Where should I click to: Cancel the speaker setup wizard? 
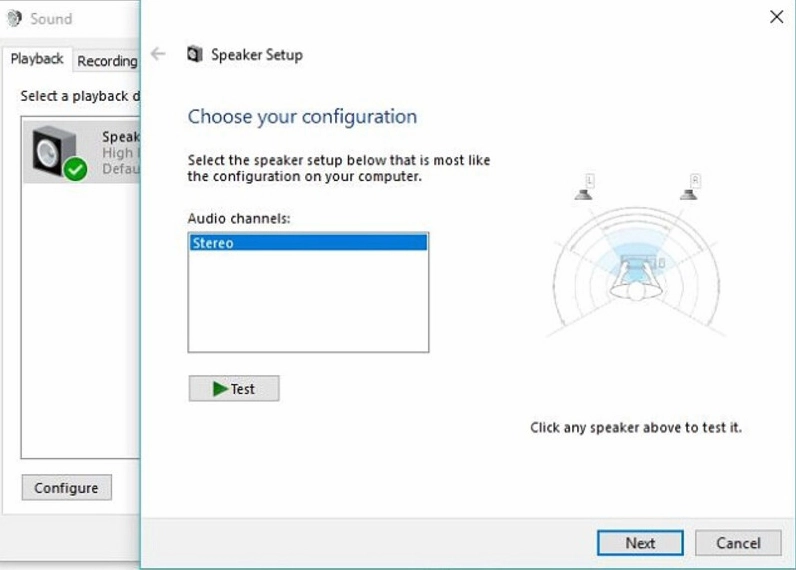click(739, 543)
